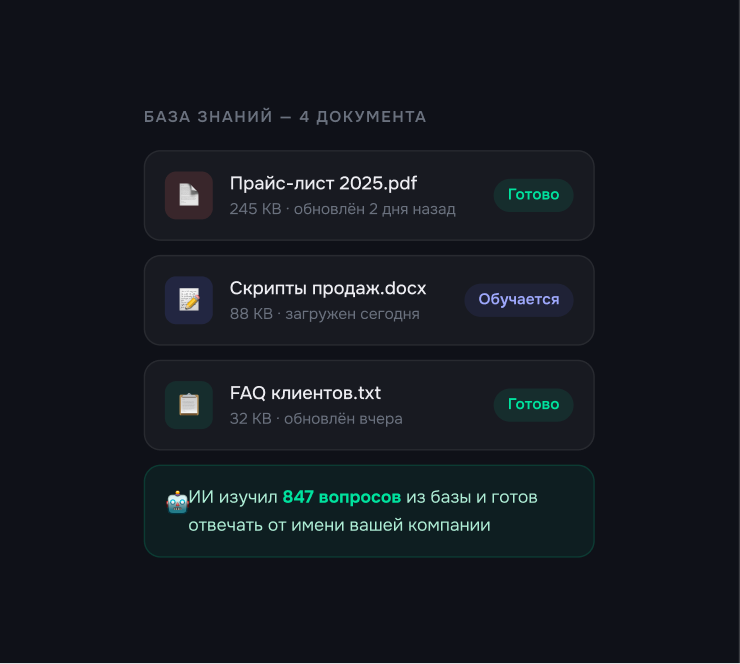Click the PDF document icon for Прайс-лист
740x664 pixels.
point(189,195)
